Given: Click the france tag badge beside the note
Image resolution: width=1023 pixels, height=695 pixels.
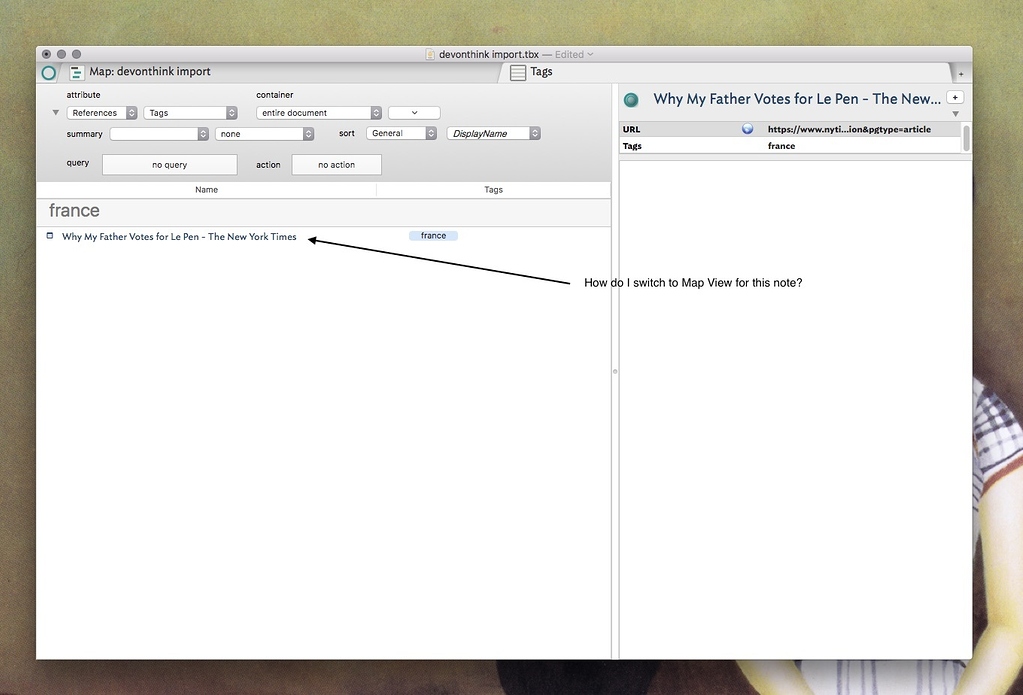Looking at the screenshot, I should [432, 235].
